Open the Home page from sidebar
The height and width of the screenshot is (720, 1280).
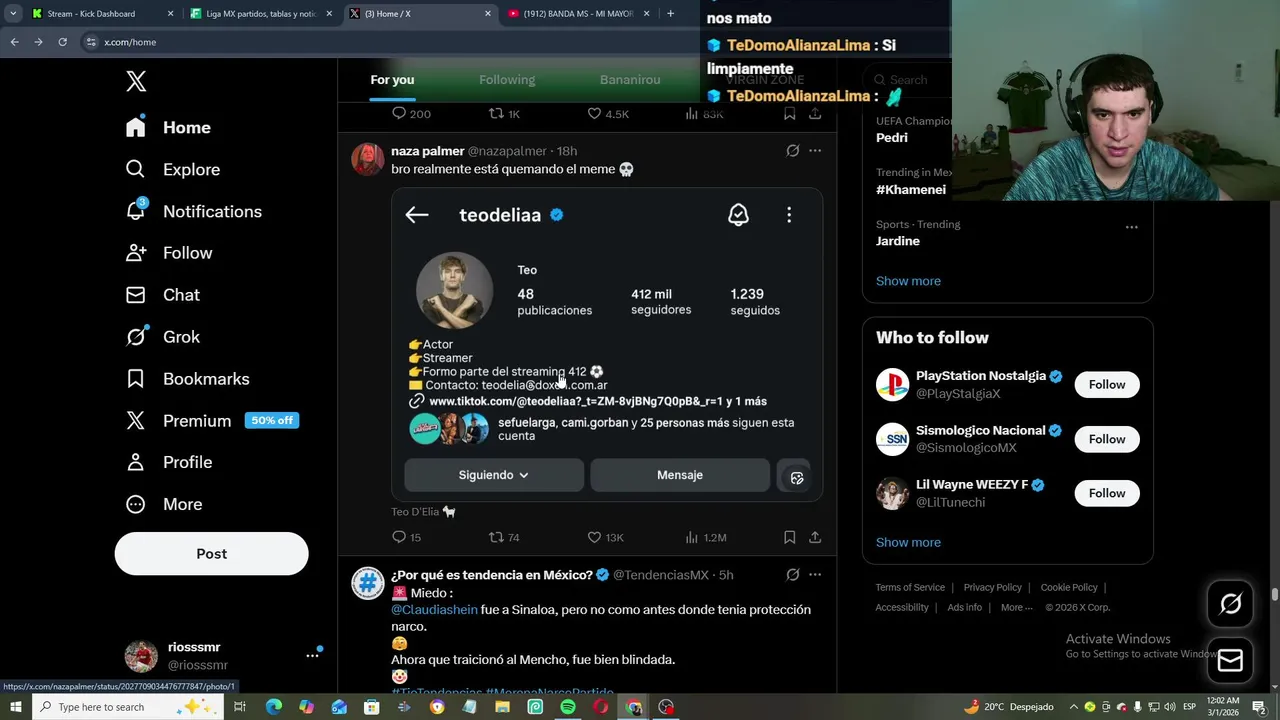[168, 127]
